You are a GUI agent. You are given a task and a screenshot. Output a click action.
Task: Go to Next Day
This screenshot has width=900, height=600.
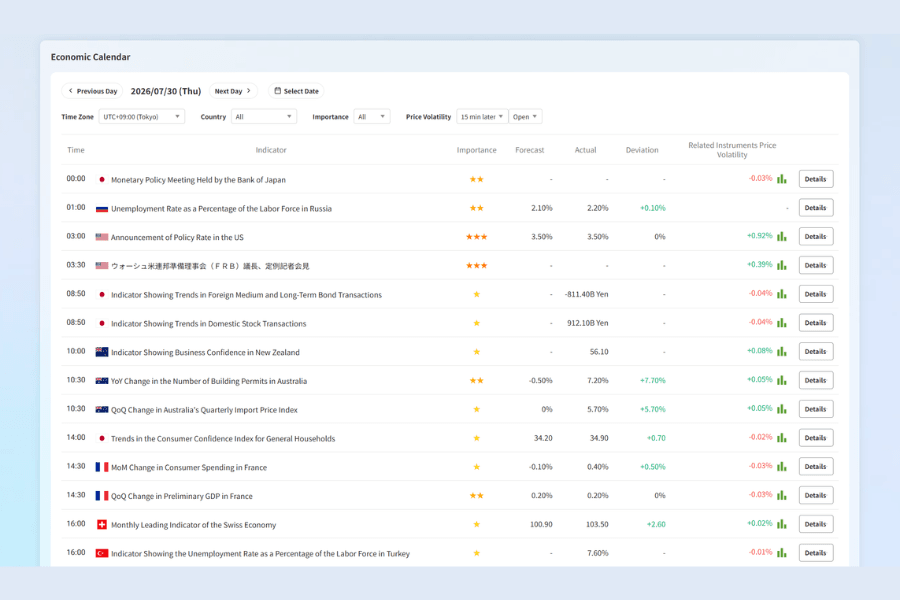coord(233,91)
